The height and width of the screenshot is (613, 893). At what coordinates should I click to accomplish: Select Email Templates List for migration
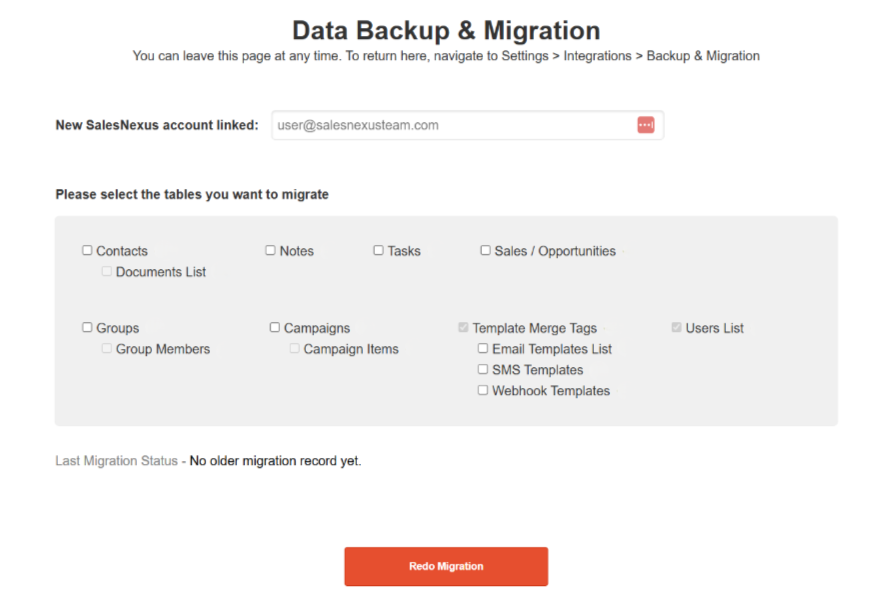[x=482, y=348]
